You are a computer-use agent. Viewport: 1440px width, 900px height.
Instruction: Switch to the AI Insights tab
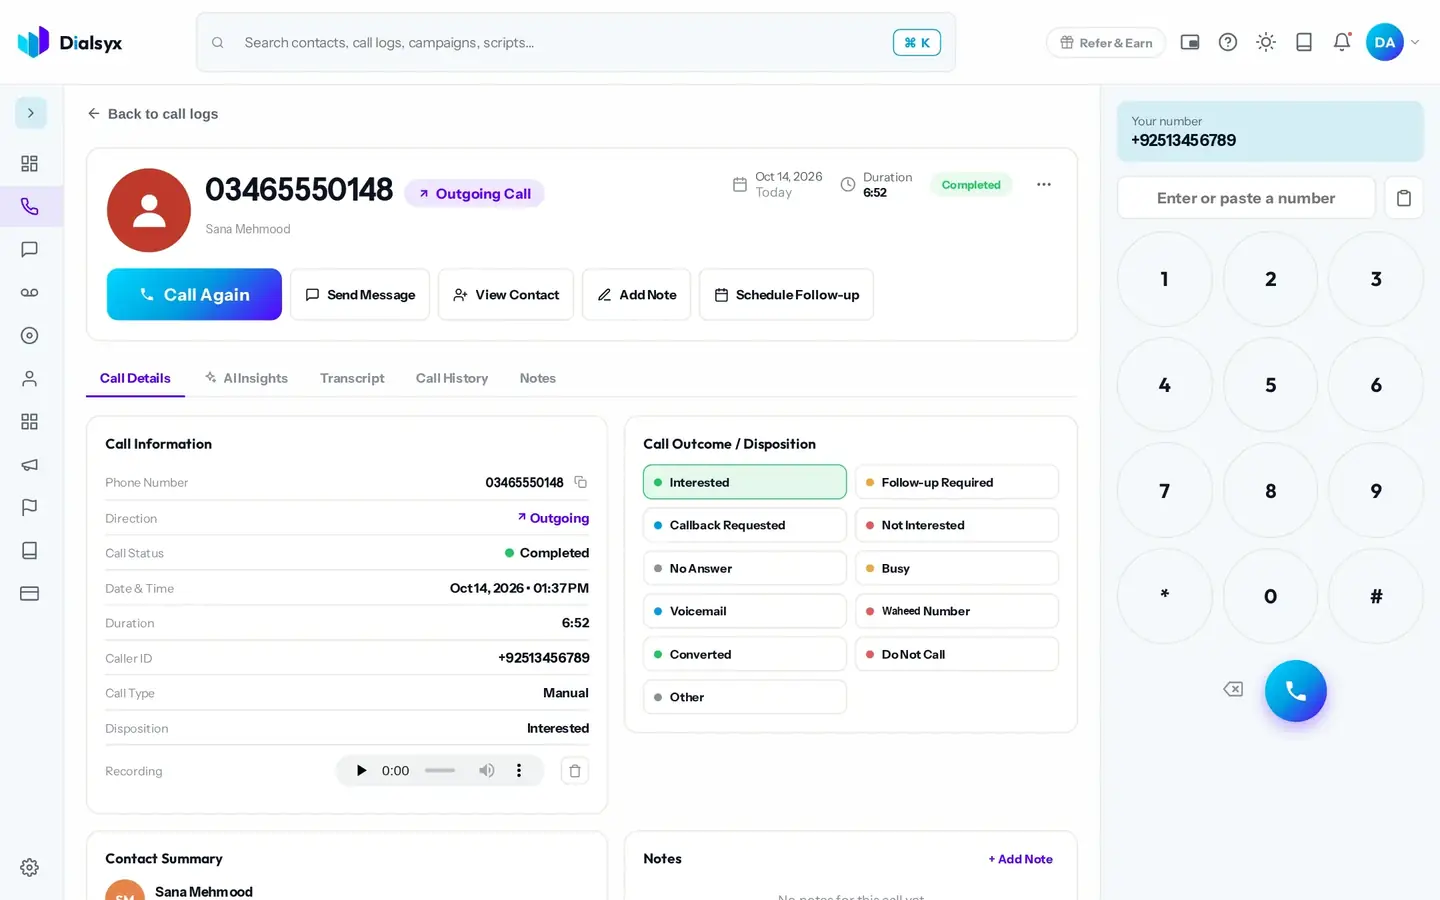pyautogui.click(x=246, y=378)
